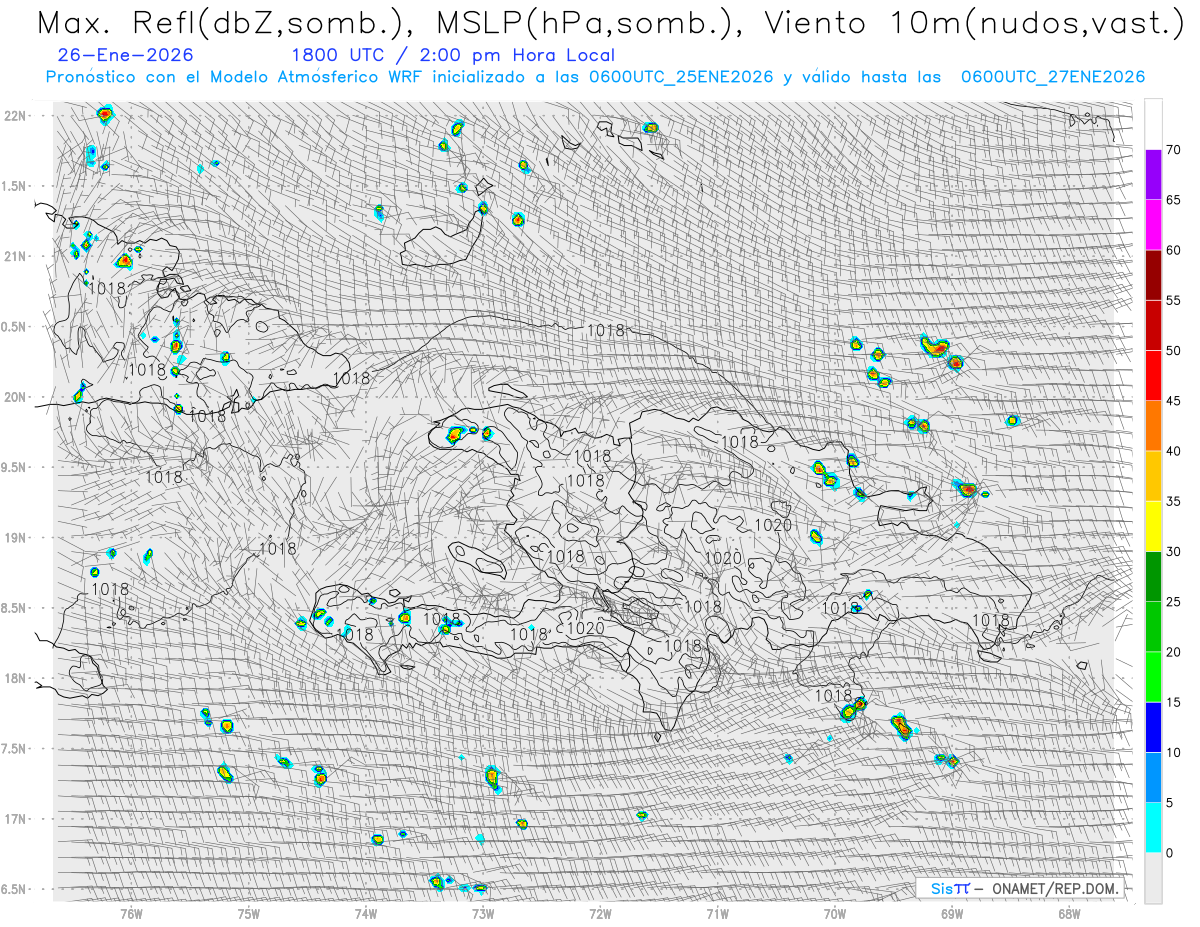The image size is (1200, 927).
Task: Select the '72W' longitude label
Action: pos(600,912)
